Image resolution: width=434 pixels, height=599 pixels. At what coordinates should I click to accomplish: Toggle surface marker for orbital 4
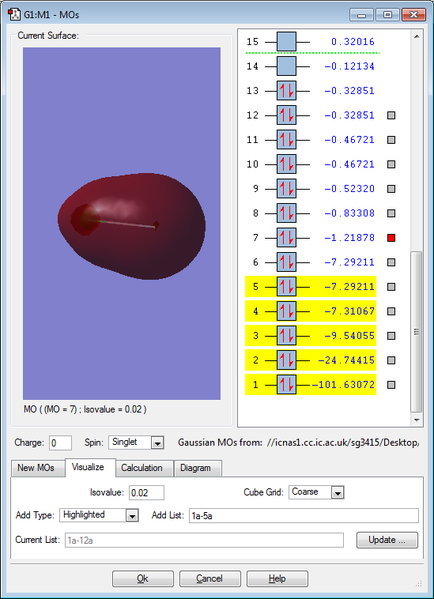[x=391, y=311]
